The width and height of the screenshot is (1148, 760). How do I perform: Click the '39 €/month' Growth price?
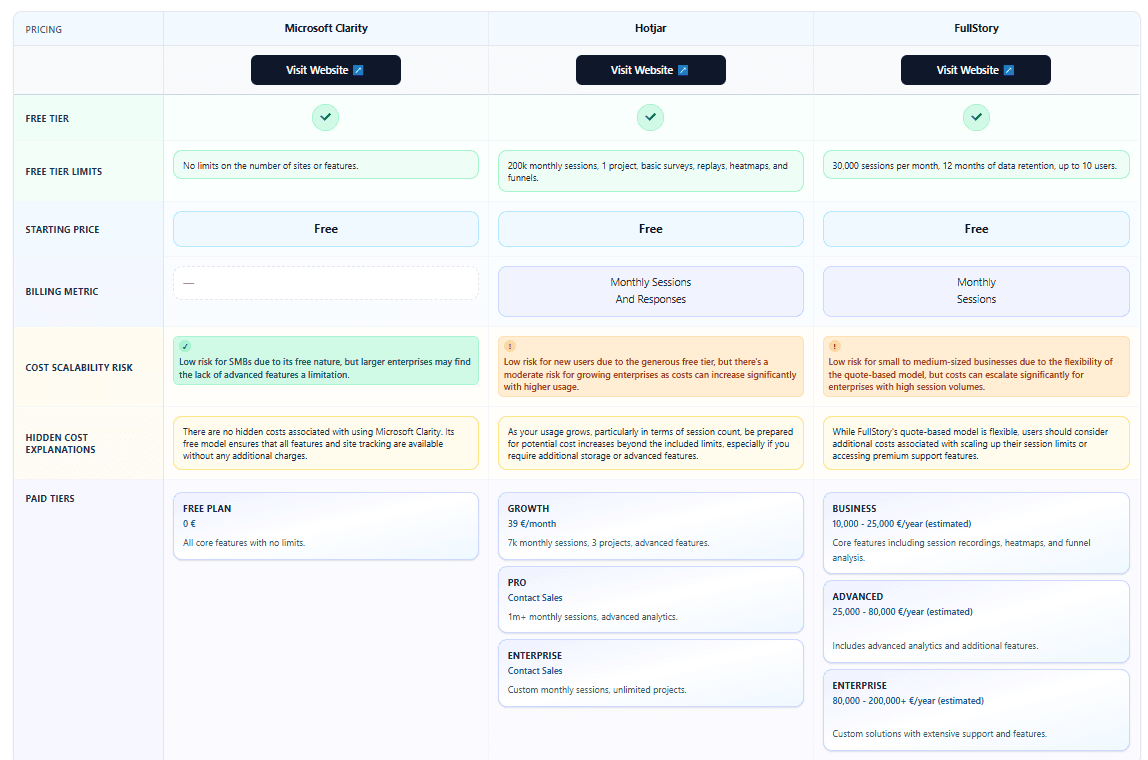pos(532,524)
